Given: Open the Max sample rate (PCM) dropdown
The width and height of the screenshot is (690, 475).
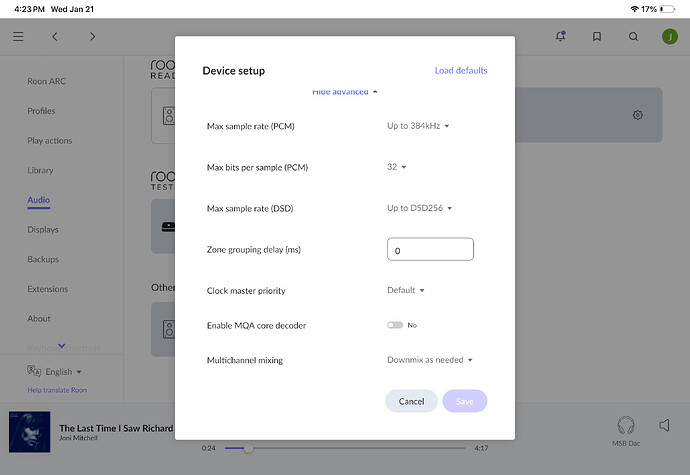Looking at the screenshot, I should coord(418,126).
